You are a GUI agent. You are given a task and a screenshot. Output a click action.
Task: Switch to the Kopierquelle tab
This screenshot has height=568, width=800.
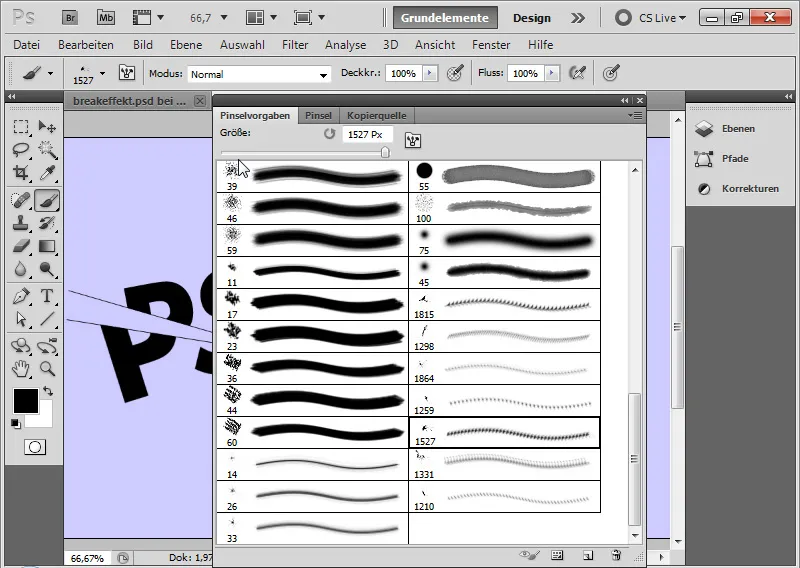(377, 116)
